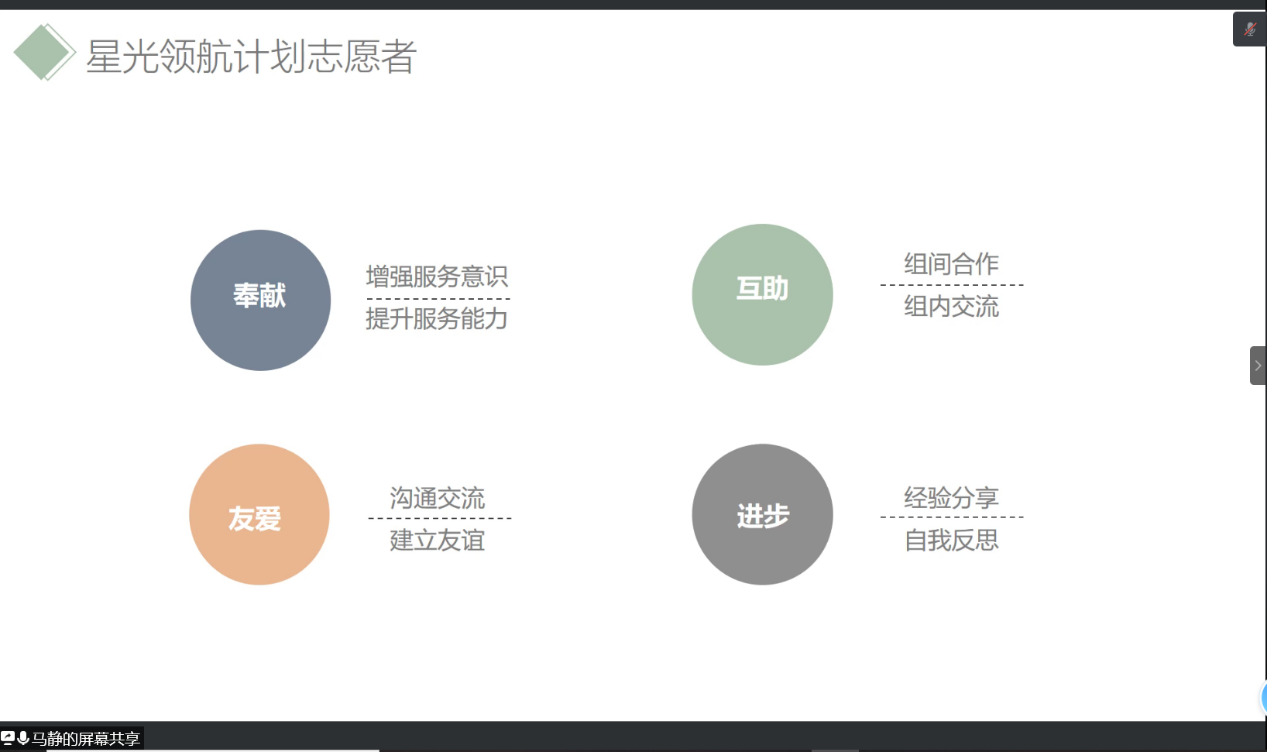The height and width of the screenshot is (752, 1267).
Task: Click the text 自我反思
Action: click(951, 541)
